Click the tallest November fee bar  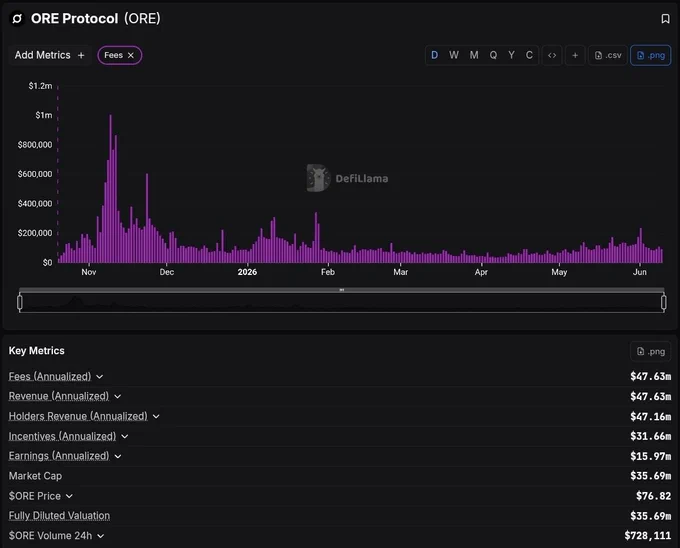[x=111, y=189]
